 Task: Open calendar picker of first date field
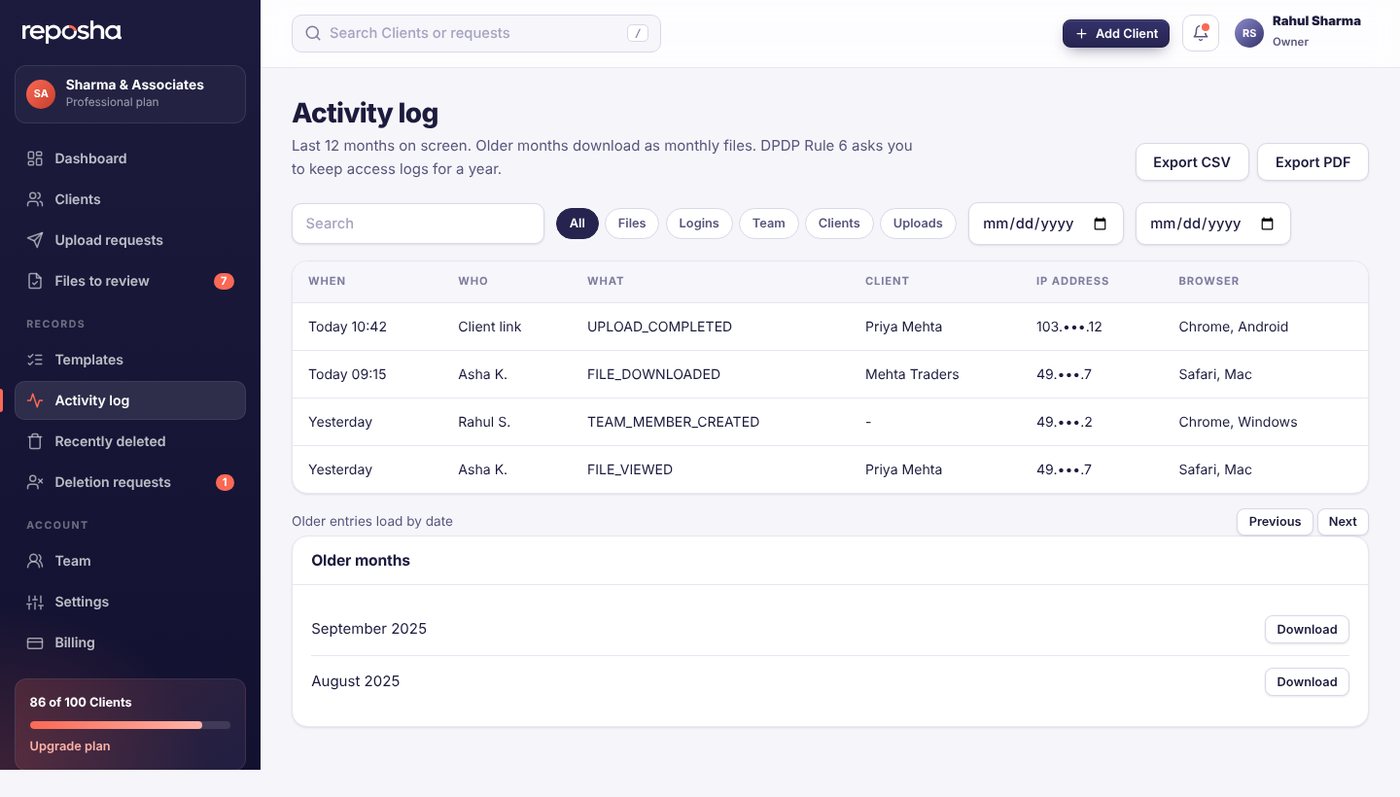[1100, 224]
